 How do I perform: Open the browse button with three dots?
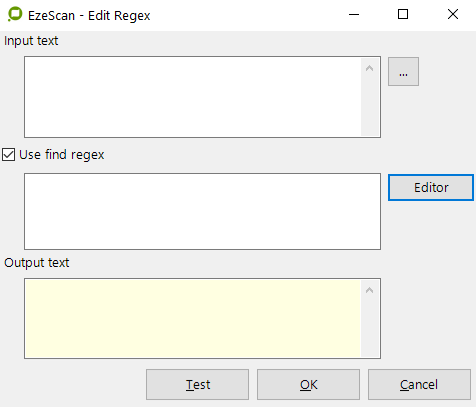click(x=403, y=72)
